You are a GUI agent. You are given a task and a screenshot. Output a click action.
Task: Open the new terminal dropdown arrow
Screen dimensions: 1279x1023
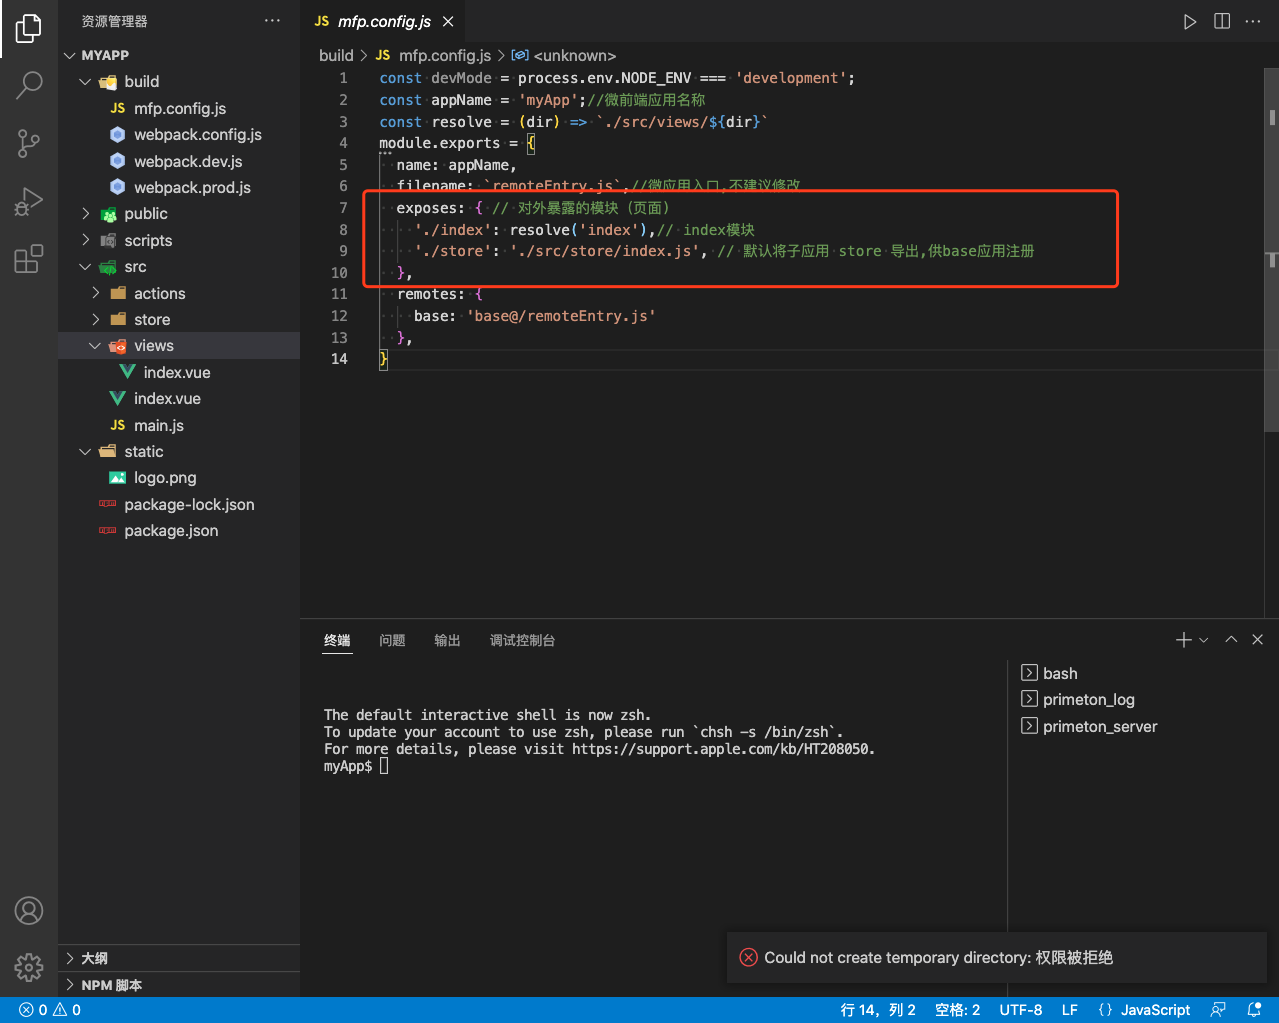click(1204, 640)
